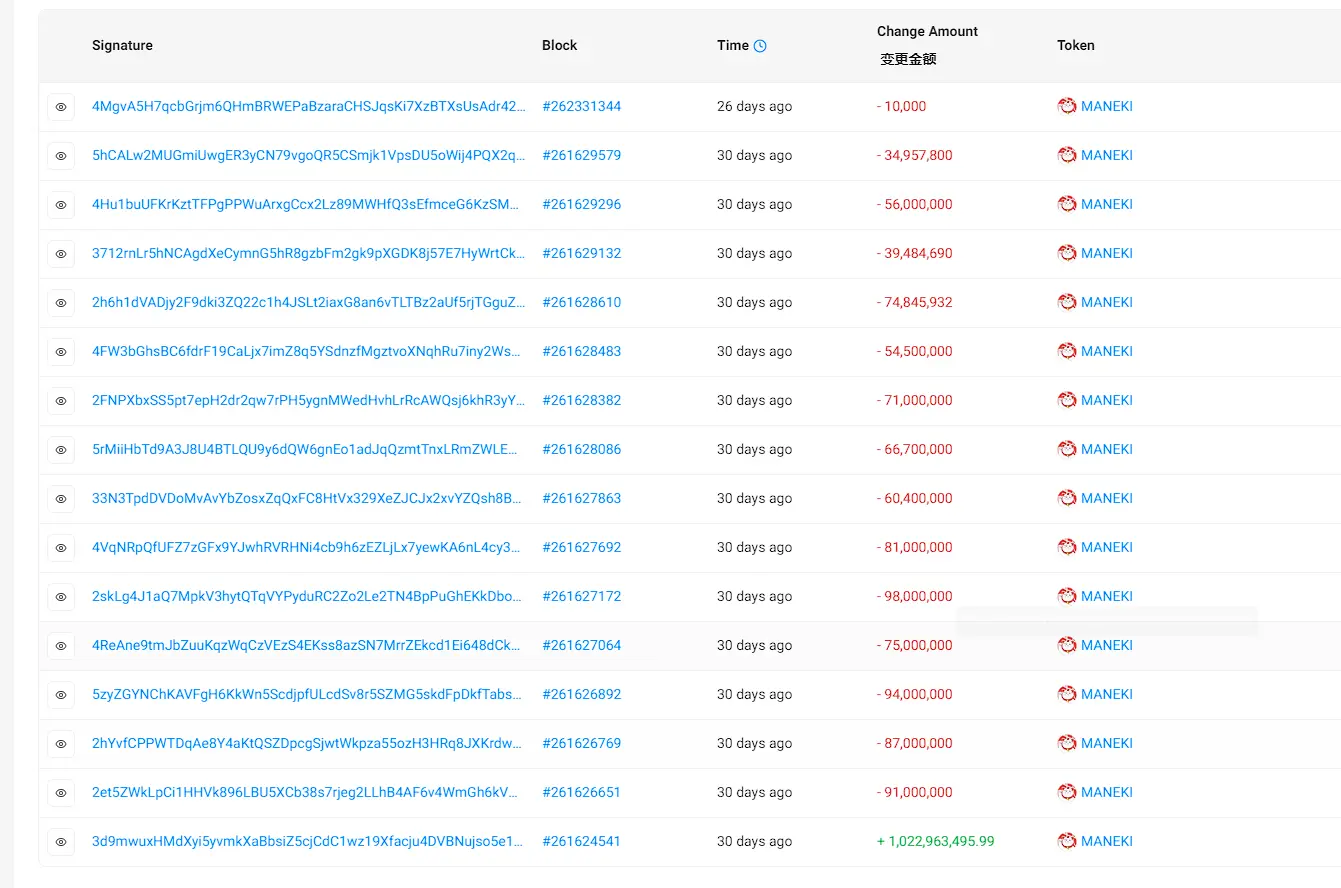
Task: Open the signature starting with 4ReAne9tmJbZuuKqz
Action: click(308, 645)
